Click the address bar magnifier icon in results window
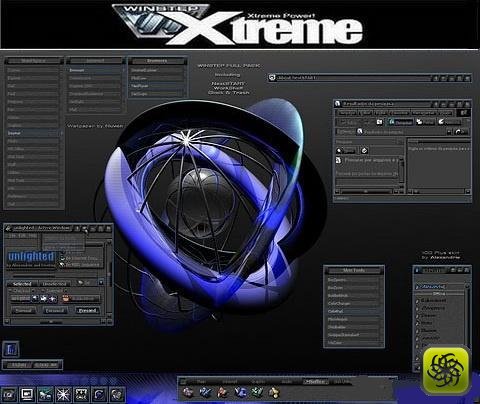 click(x=359, y=132)
